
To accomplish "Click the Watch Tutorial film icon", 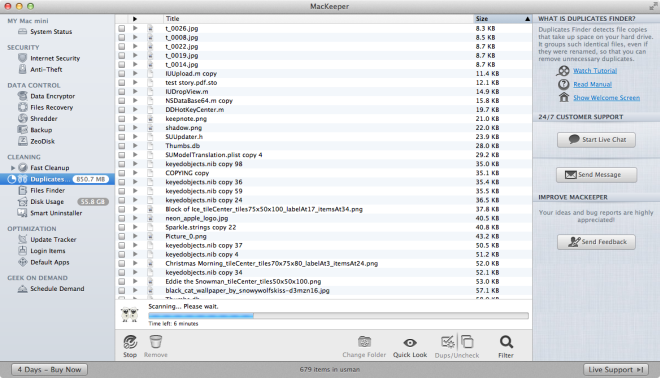I will coord(563,71).
